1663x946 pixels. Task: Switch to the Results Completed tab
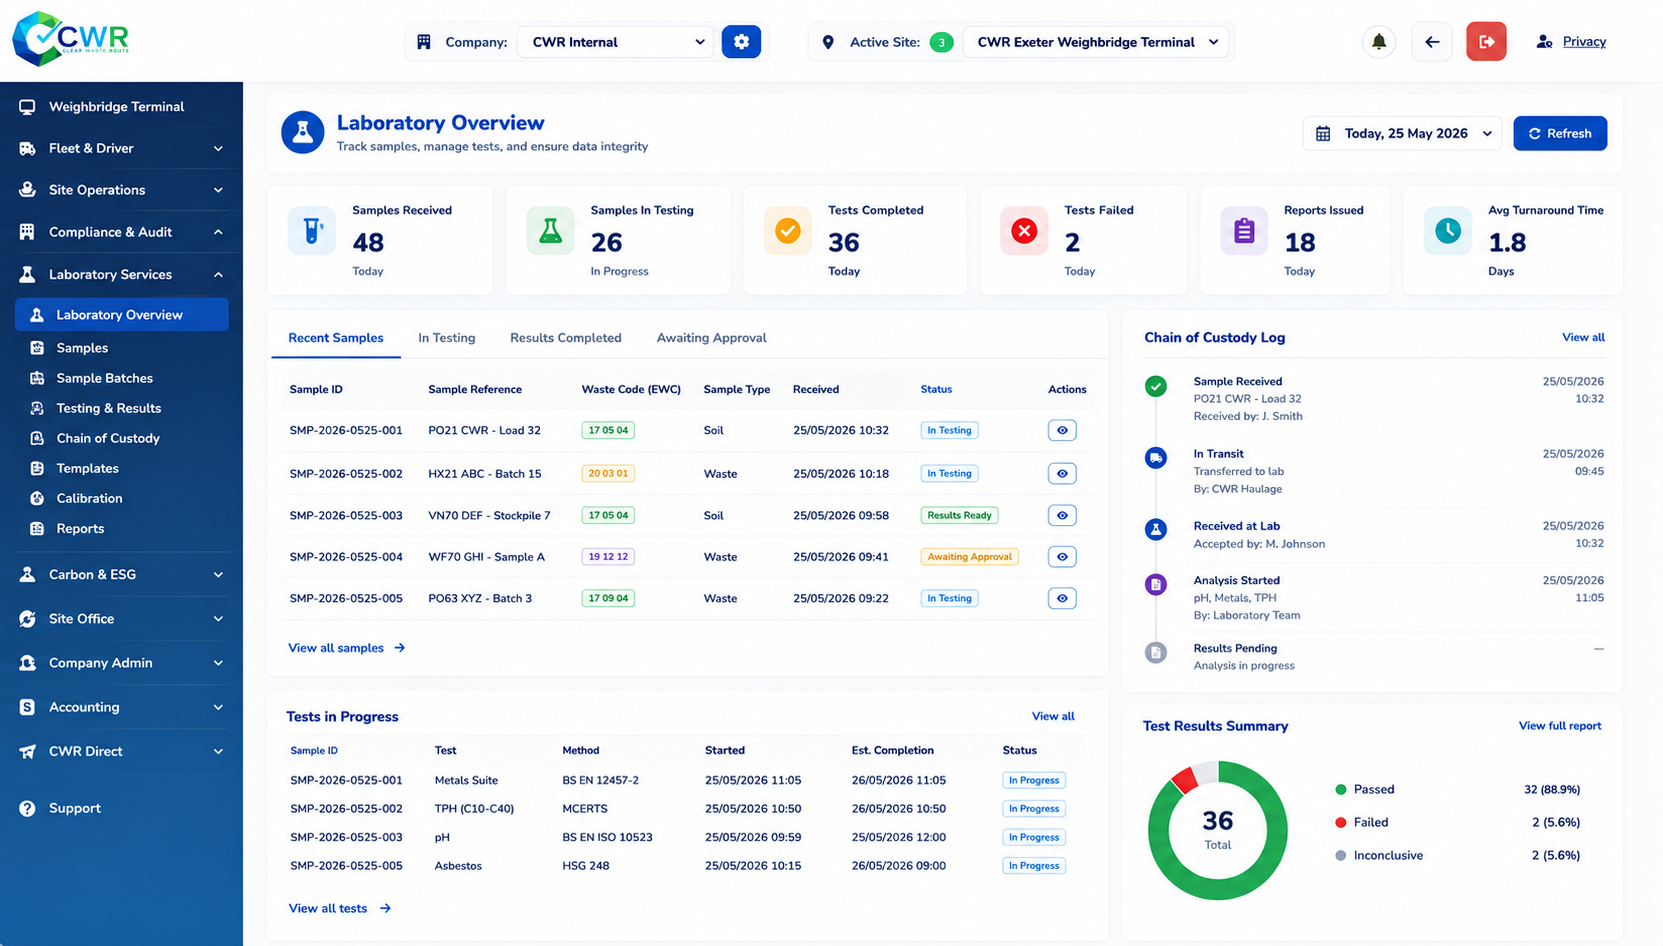point(565,338)
